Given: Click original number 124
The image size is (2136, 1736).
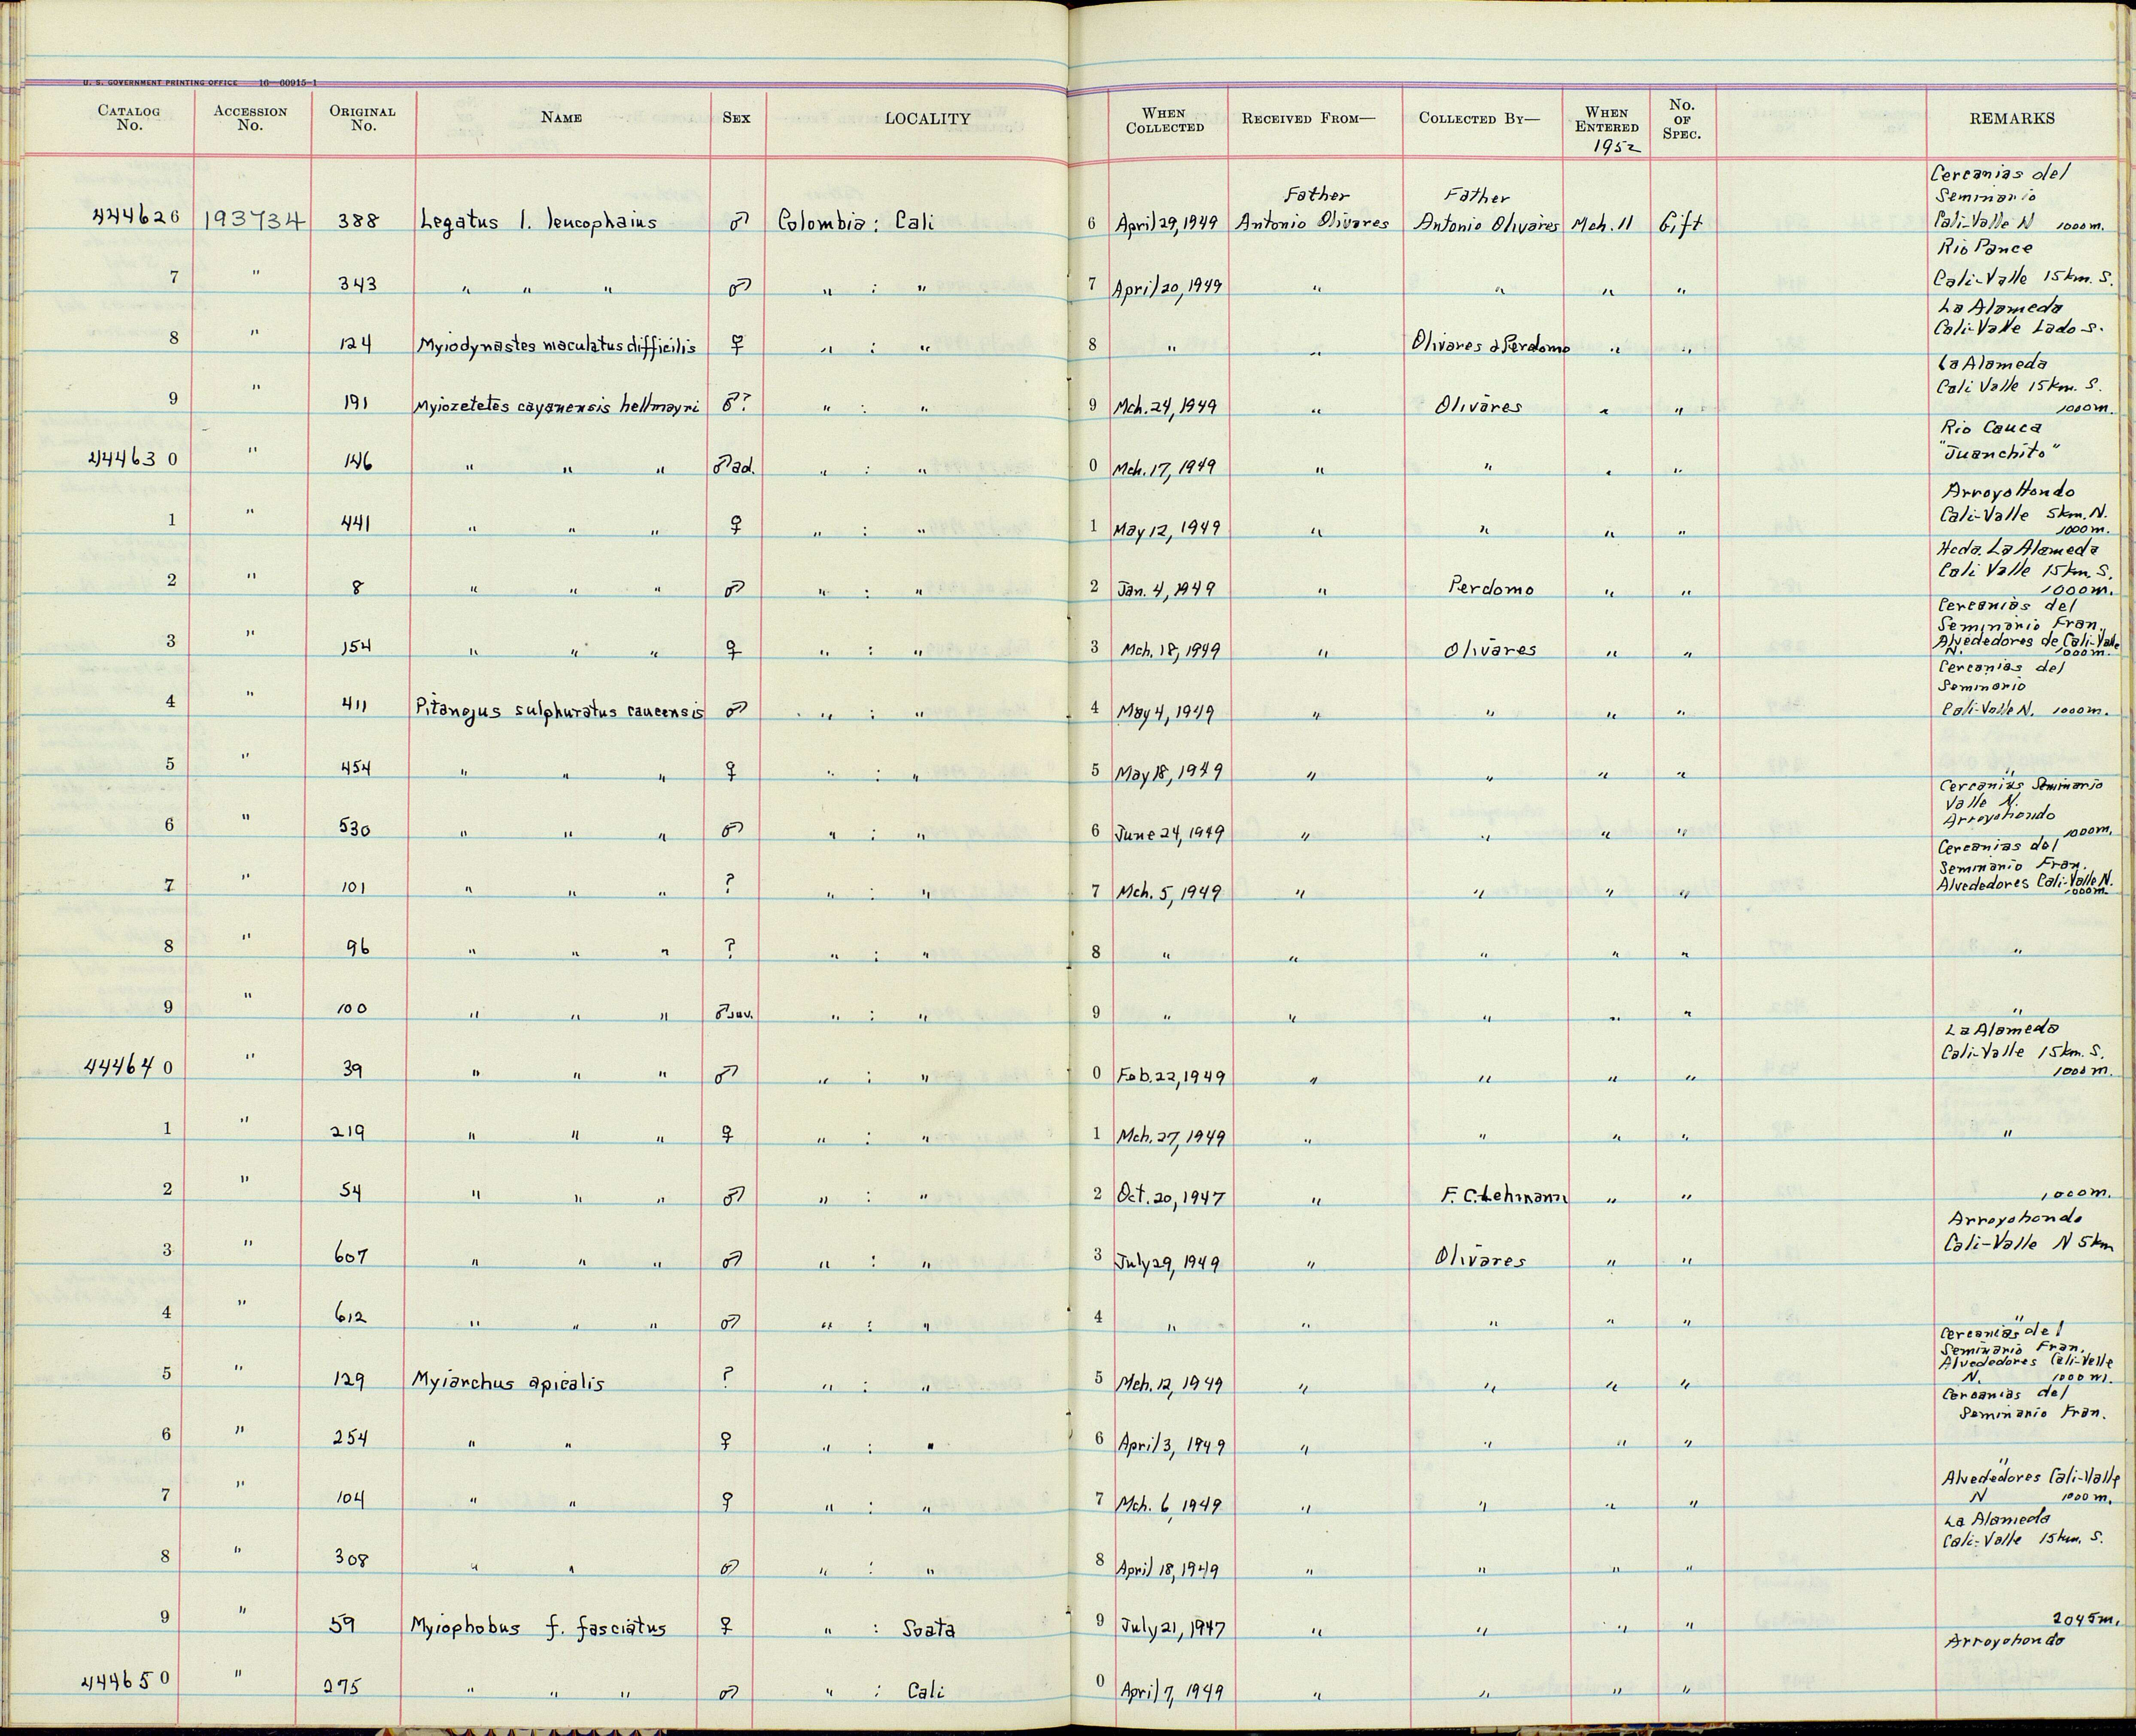Looking at the screenshot, I should pyautogui.click(x=356, y=345).
